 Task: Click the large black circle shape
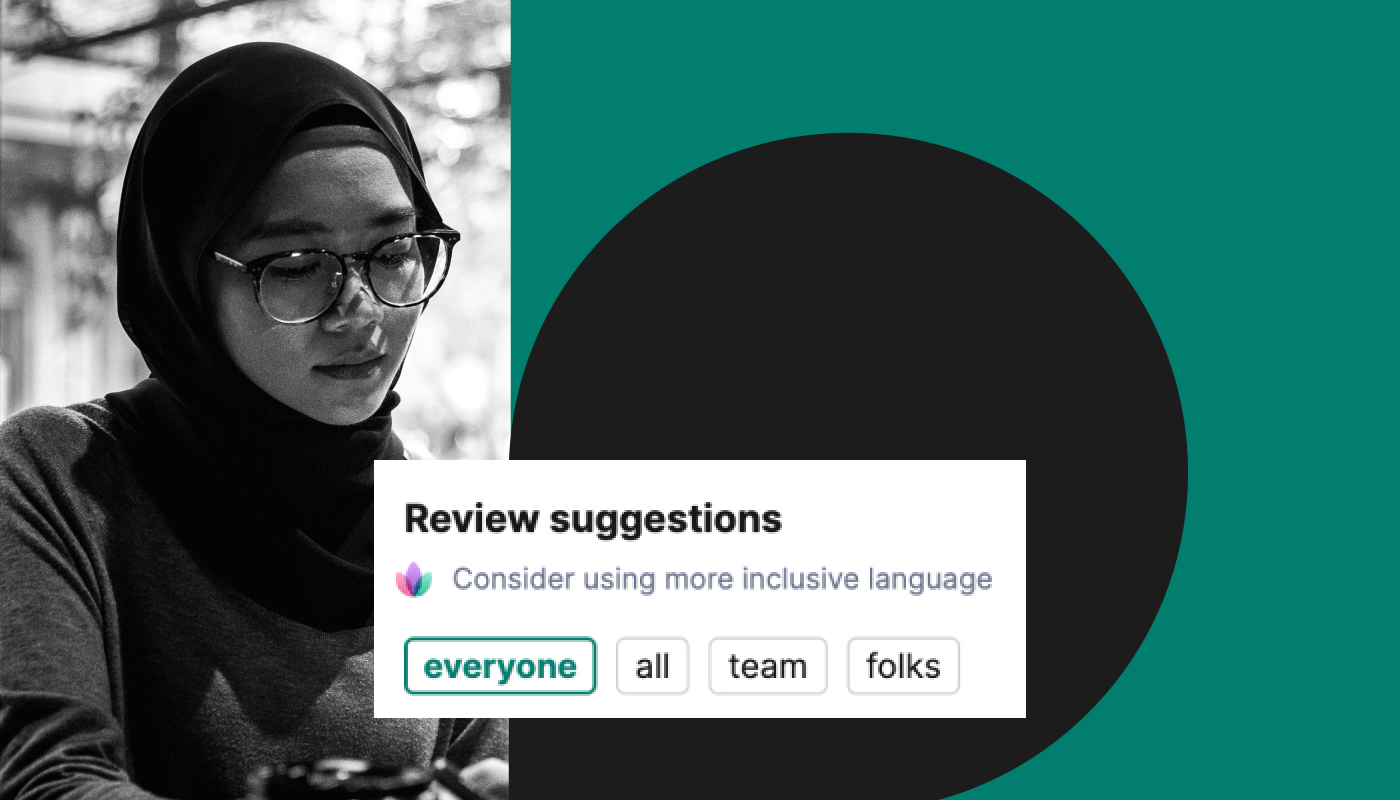850,300
